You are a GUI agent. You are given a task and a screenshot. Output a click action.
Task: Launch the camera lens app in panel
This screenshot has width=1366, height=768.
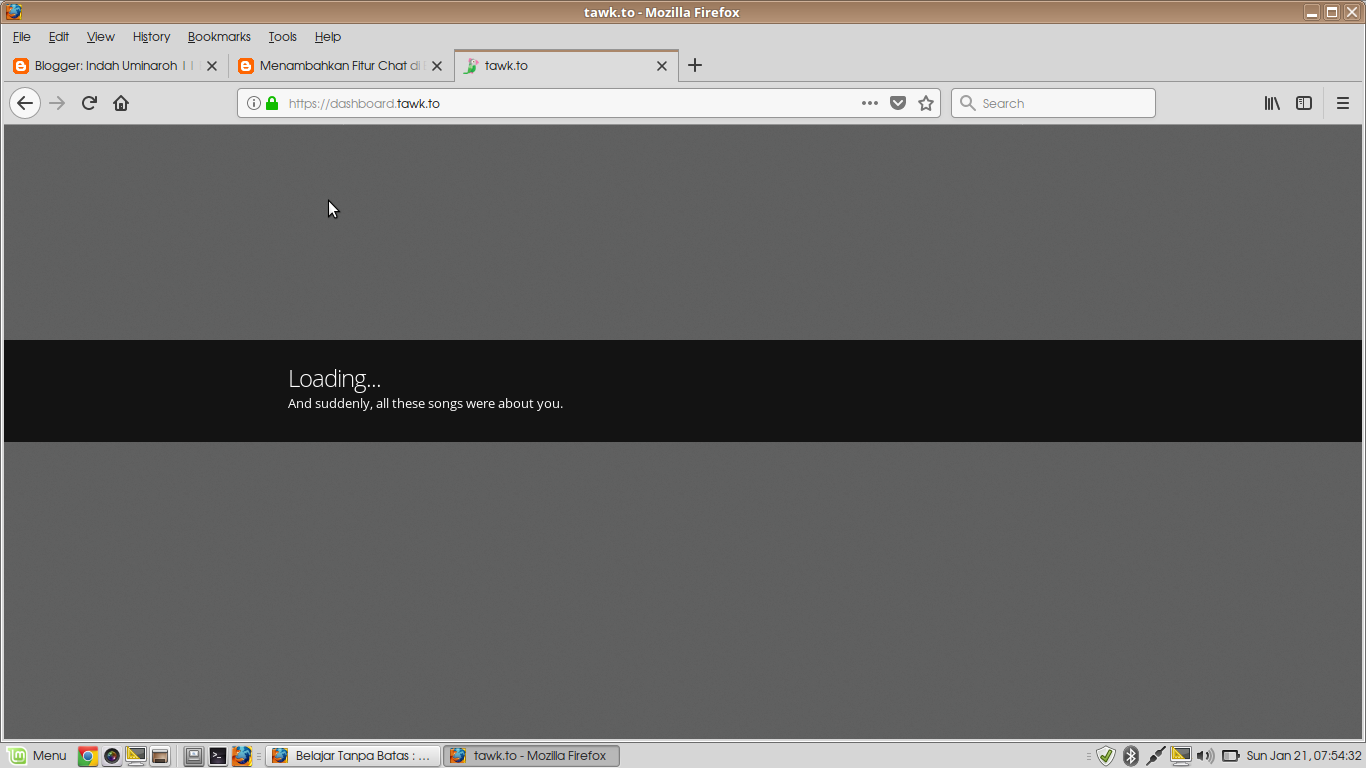112,756
